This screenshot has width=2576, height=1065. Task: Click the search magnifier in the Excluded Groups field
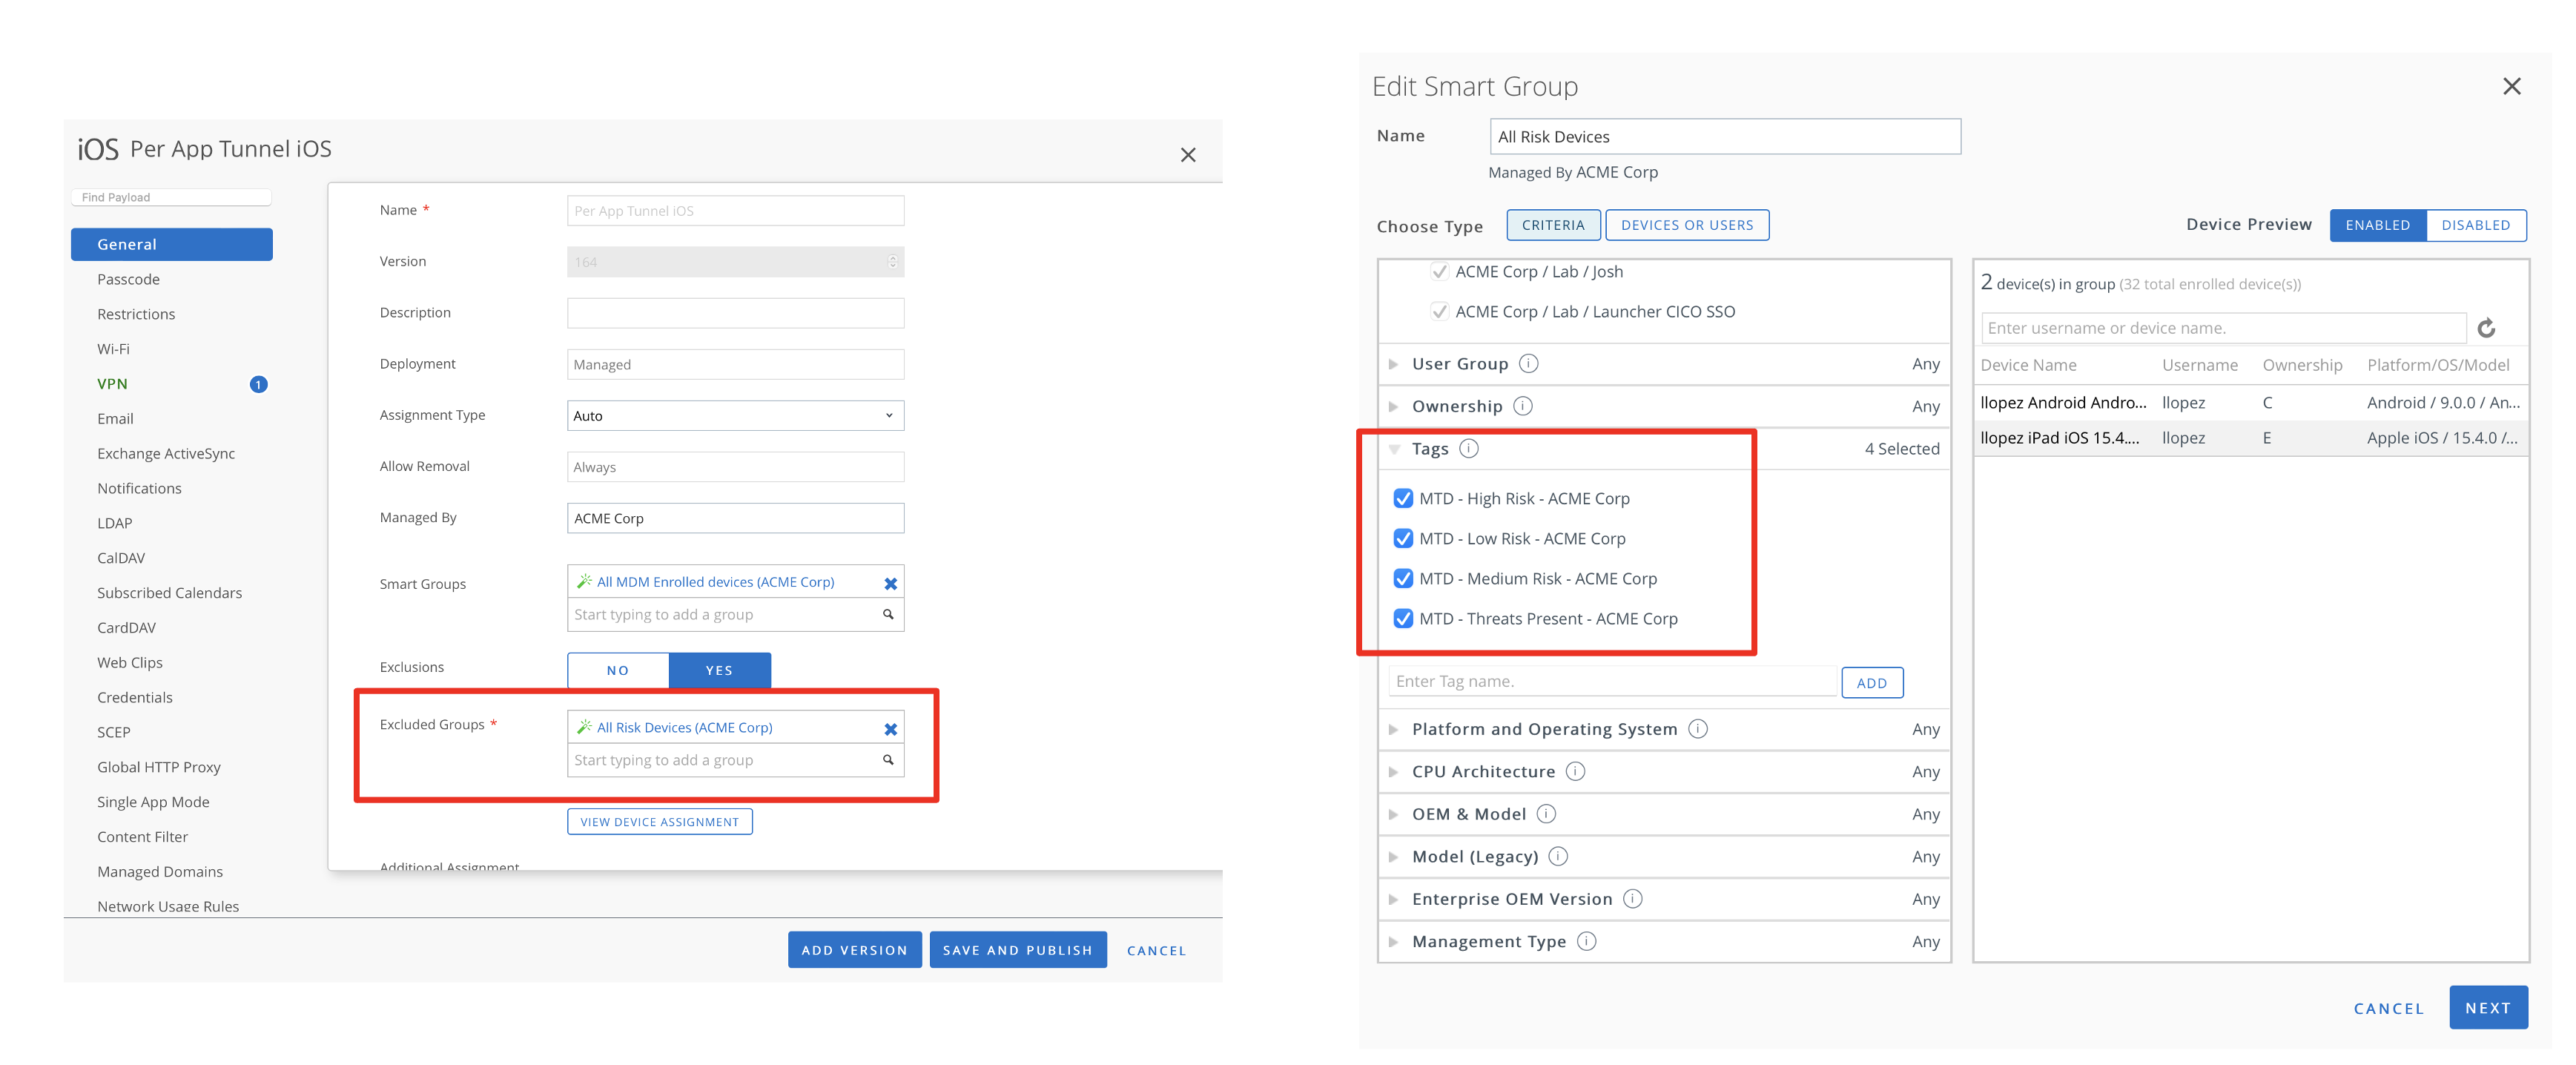[x=887, y=760]
